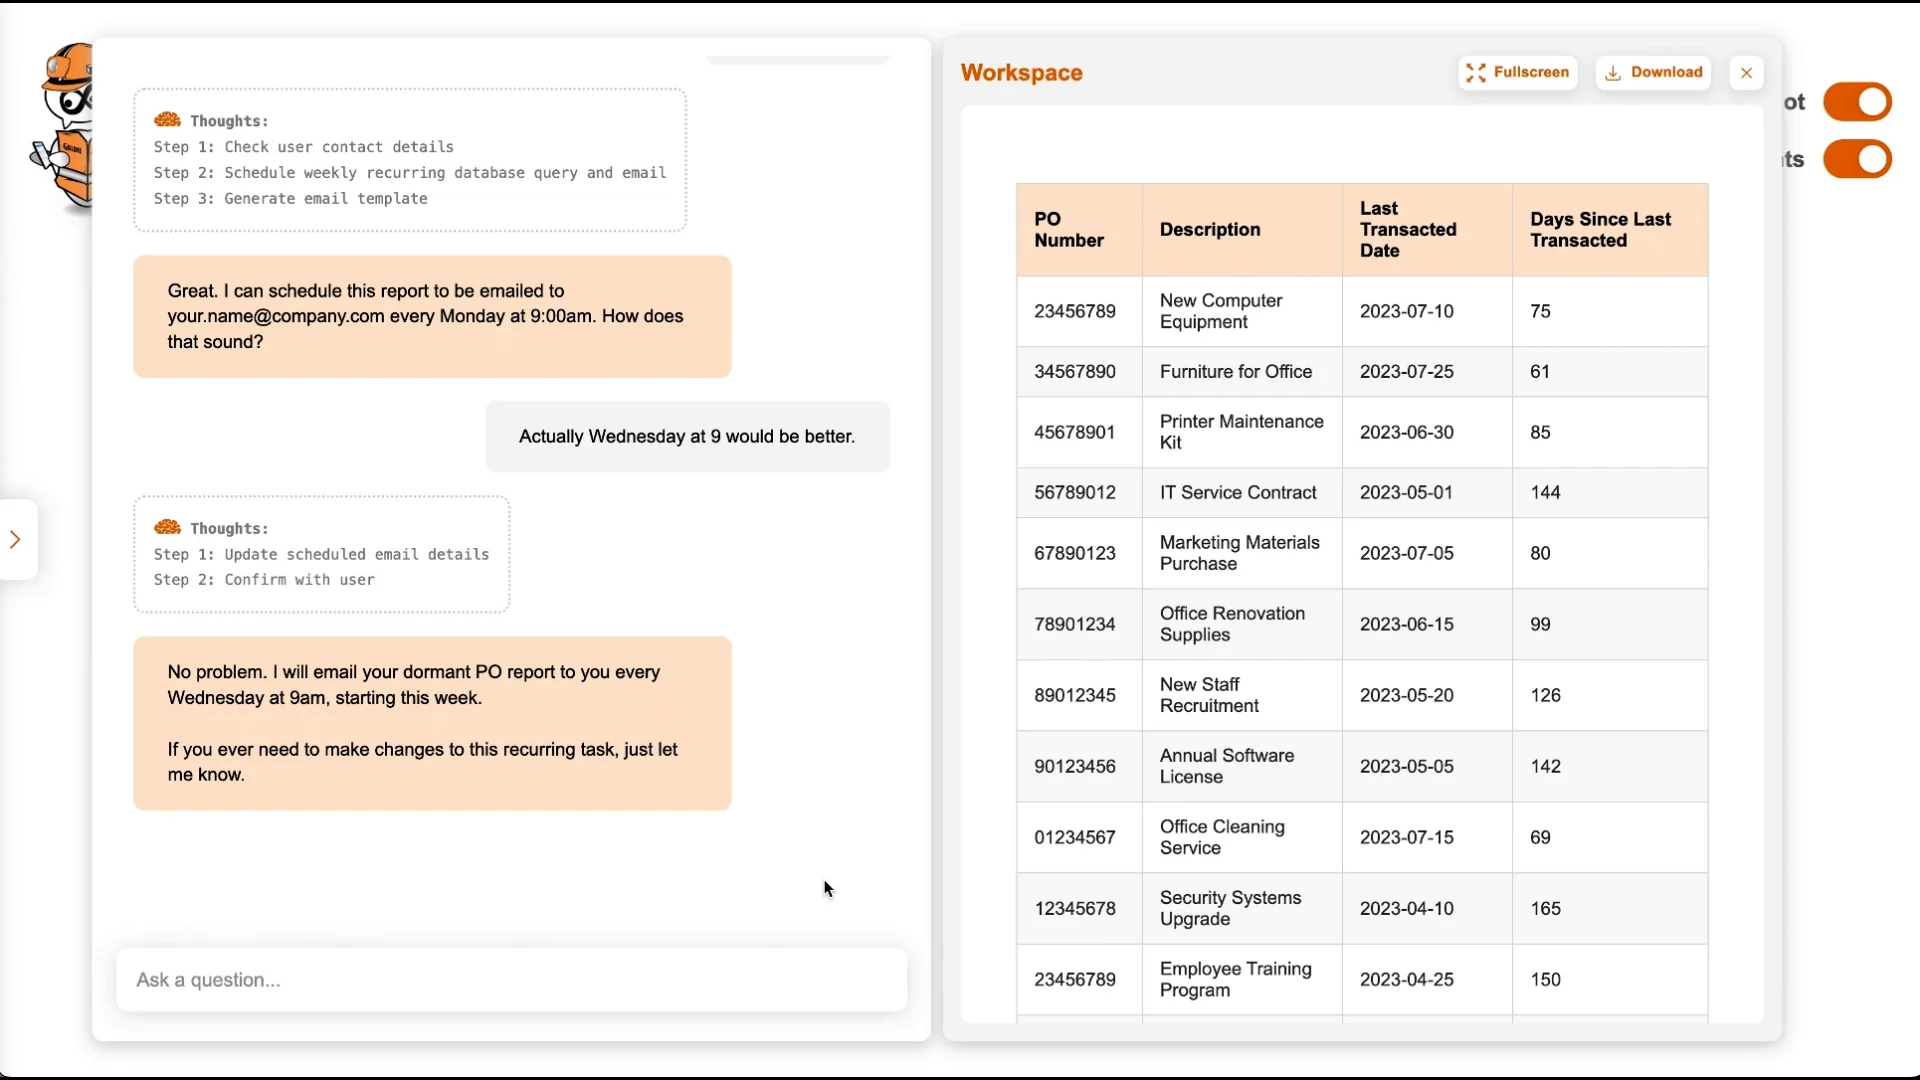Select the Security Systems Upgrade description cell

pos(1230,908)
